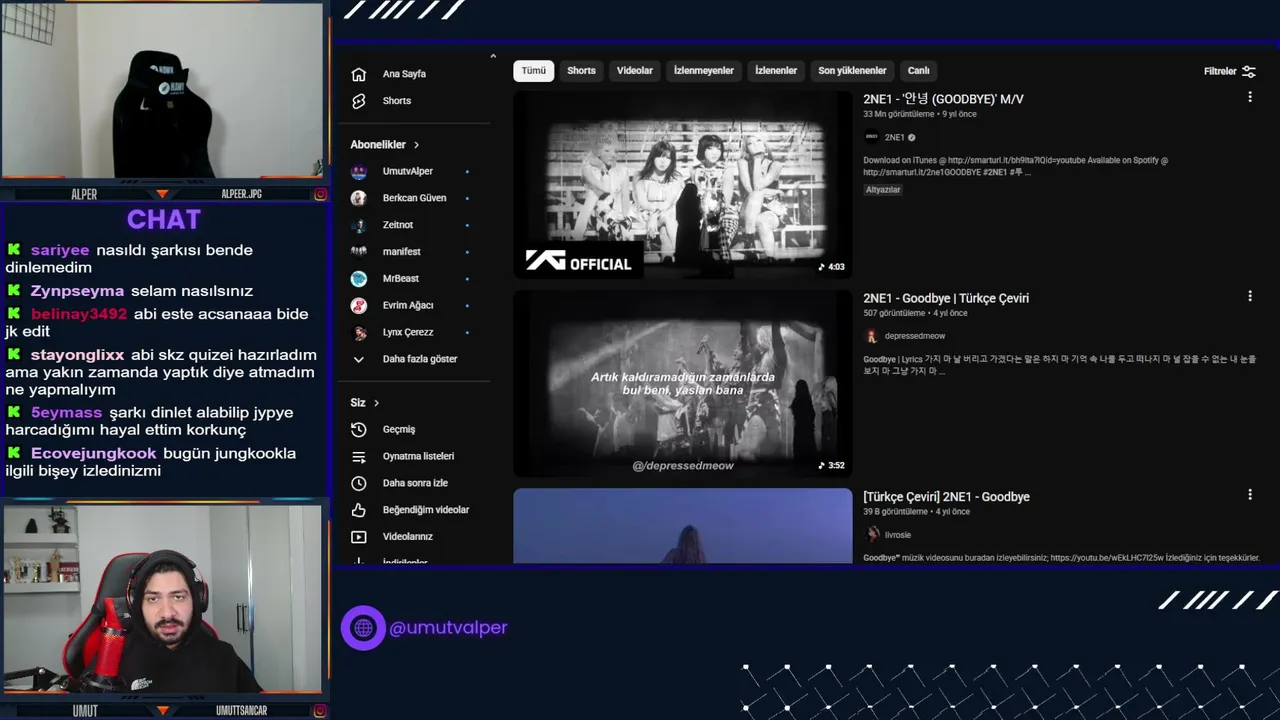Open video title 2NE1 - Goodbye | Türkçe Çeviri
Viewport: 1280px width, 720px height.
pos(946,298)
